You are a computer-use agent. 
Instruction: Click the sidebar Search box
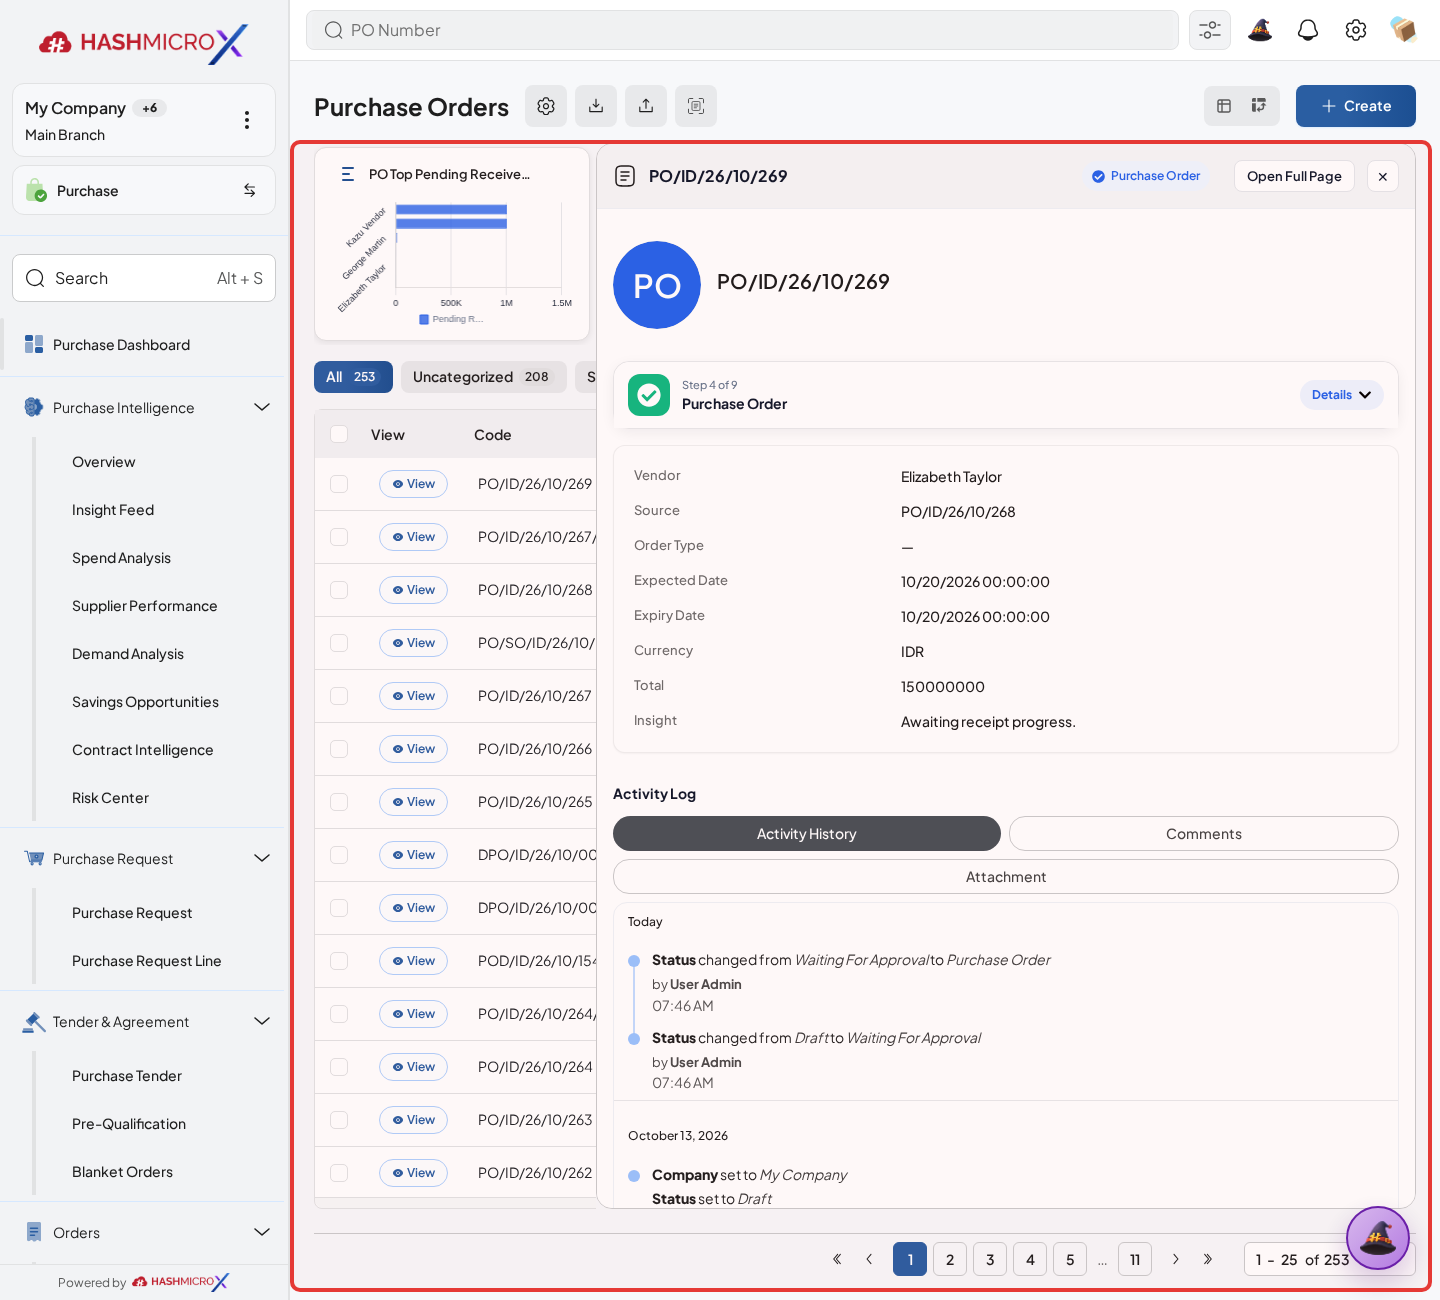(x=144, y=278)
